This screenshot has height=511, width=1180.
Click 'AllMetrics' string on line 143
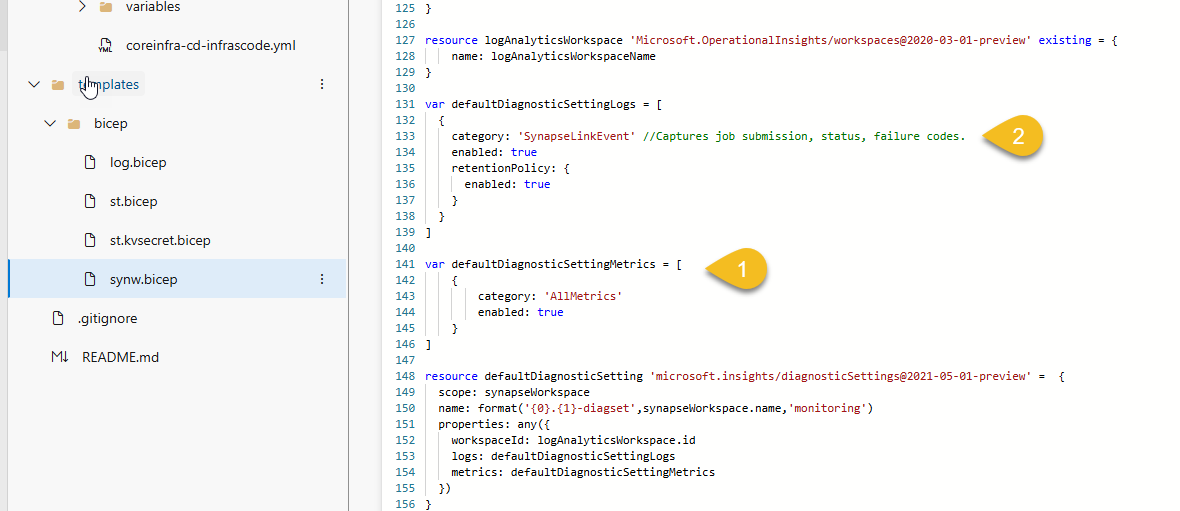coord(582,297)
